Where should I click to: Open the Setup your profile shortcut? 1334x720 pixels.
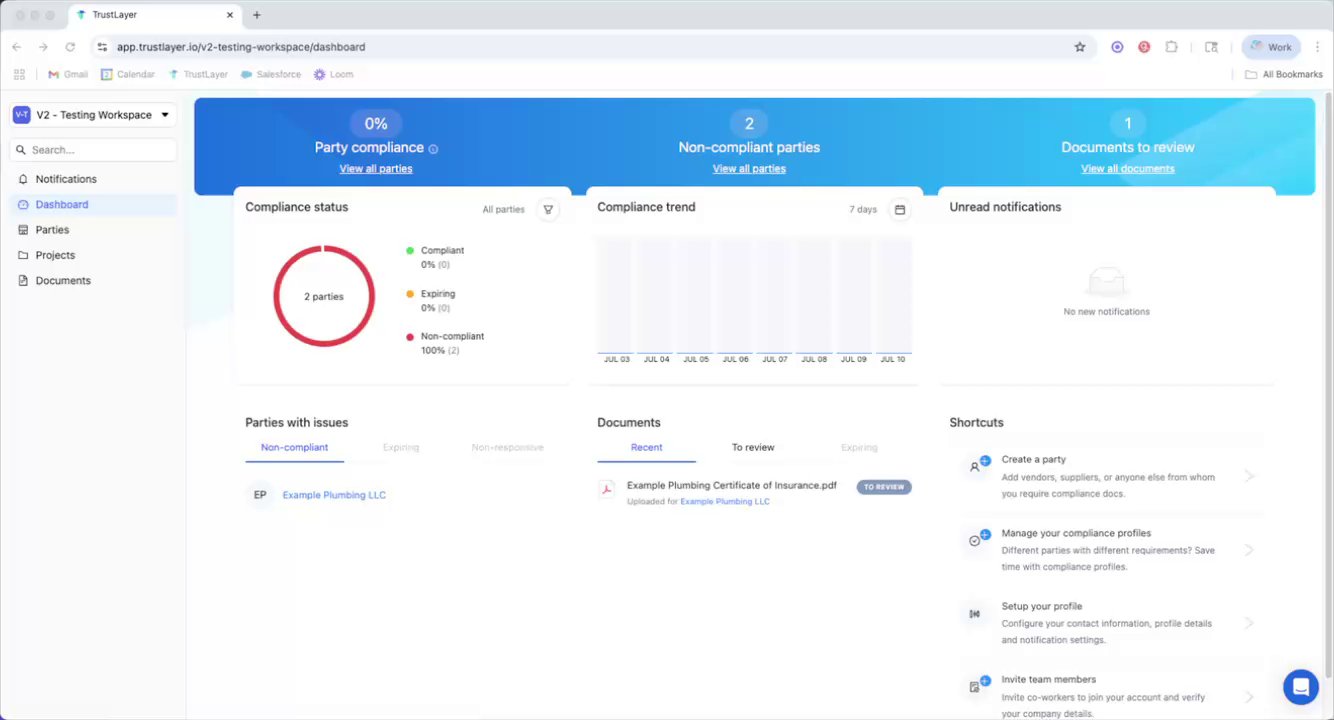coord(1108,623)
